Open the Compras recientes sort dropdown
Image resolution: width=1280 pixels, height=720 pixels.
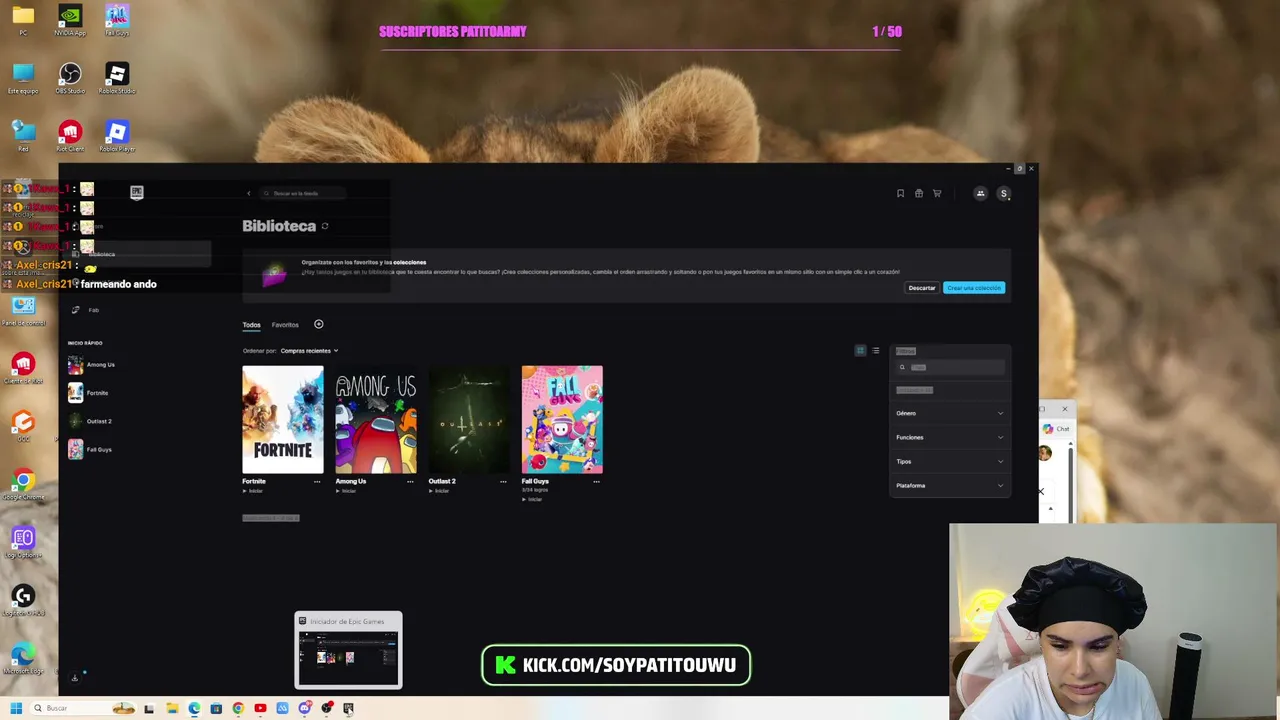pyautogui.click(x=309, y=351)
